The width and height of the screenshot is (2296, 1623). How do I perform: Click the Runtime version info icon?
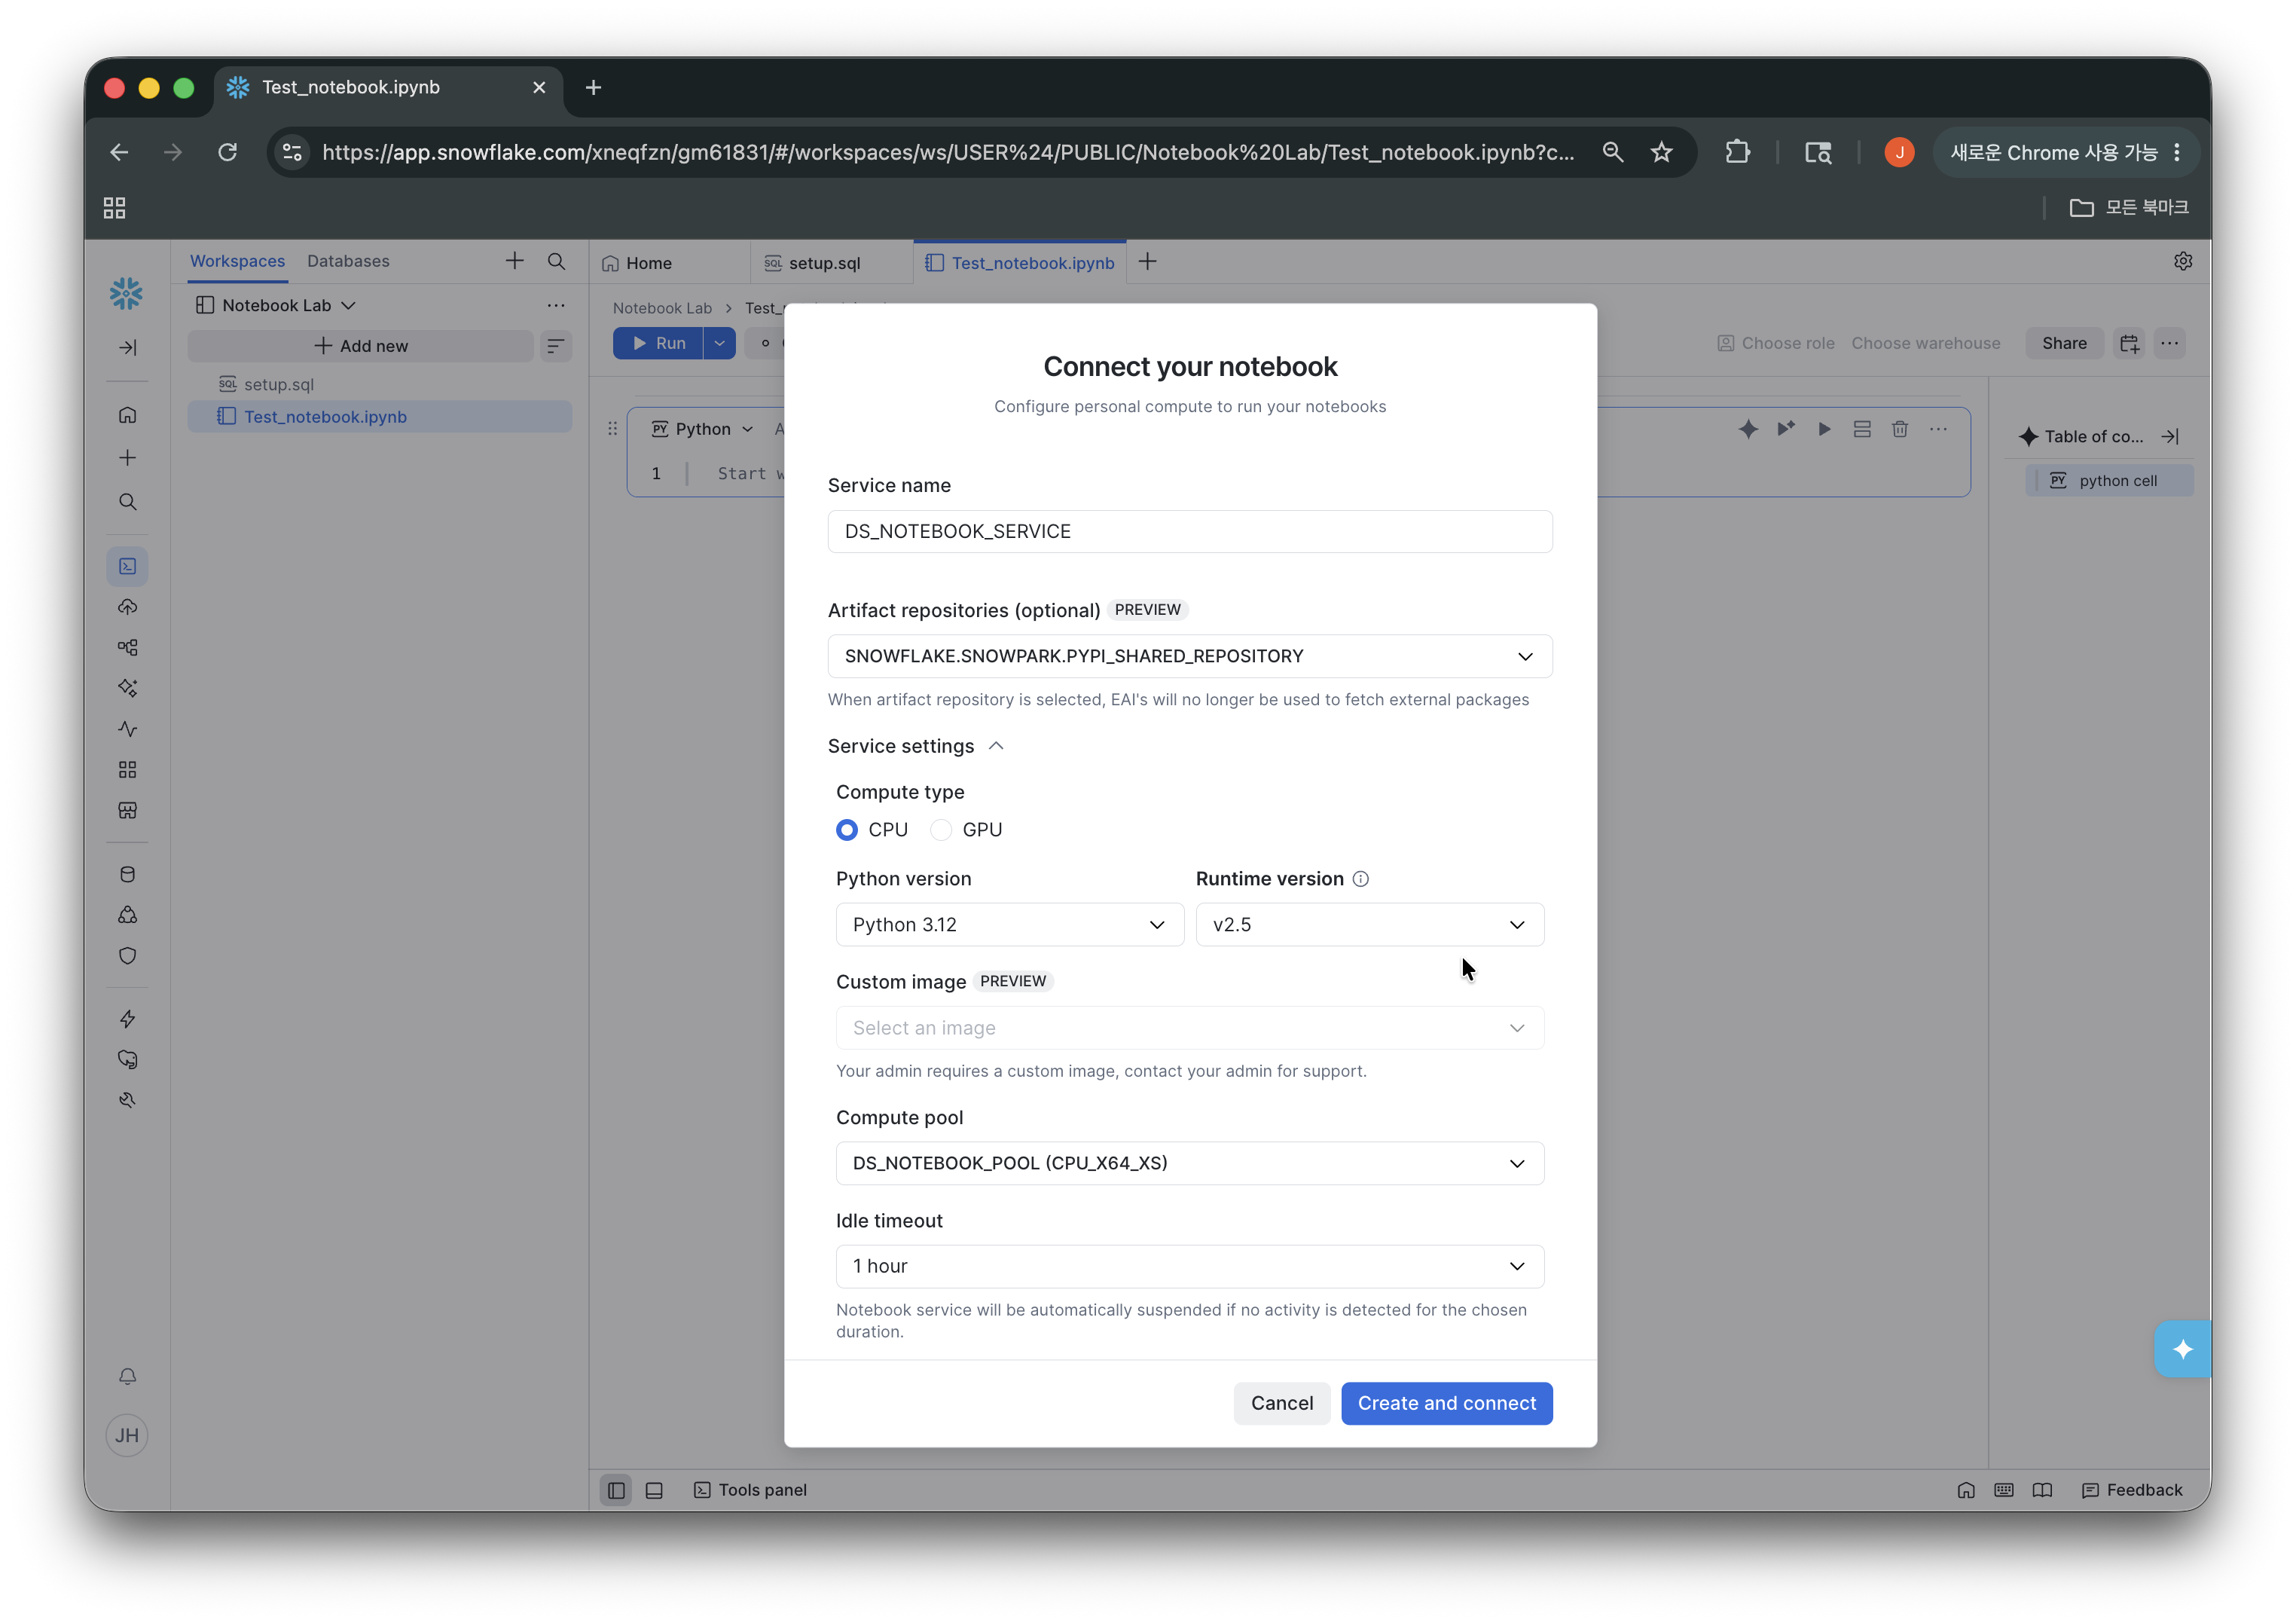click(1360, 879)
